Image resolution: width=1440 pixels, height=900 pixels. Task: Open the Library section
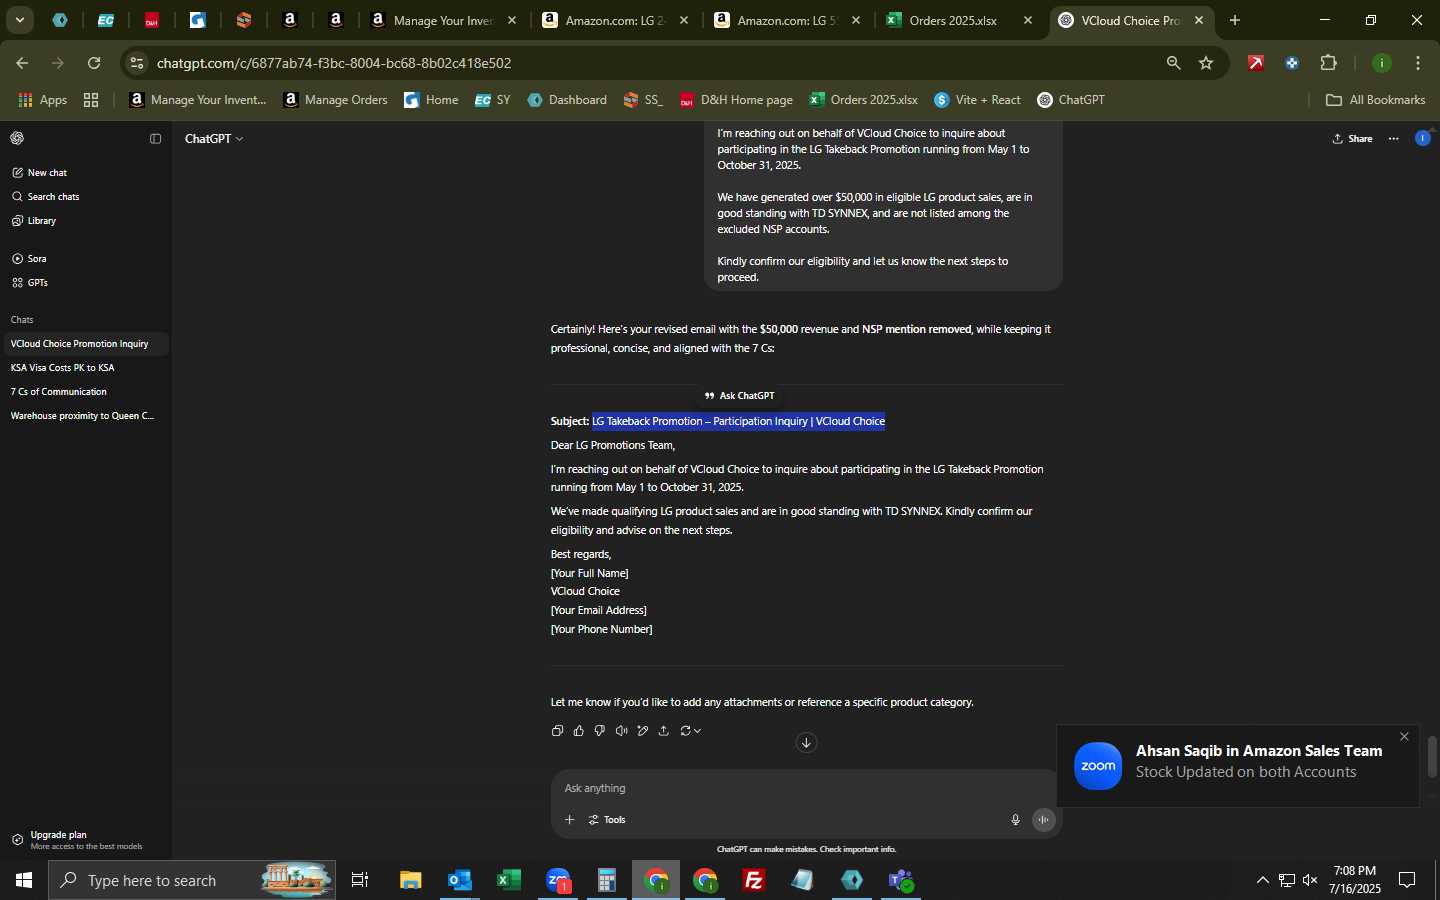coord(85,221)
